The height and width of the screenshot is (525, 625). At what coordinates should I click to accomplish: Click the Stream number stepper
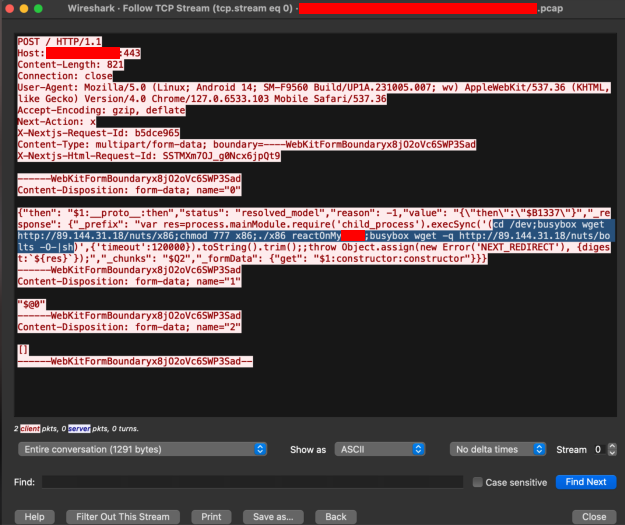pyautogui.click(x=611, y=449)
